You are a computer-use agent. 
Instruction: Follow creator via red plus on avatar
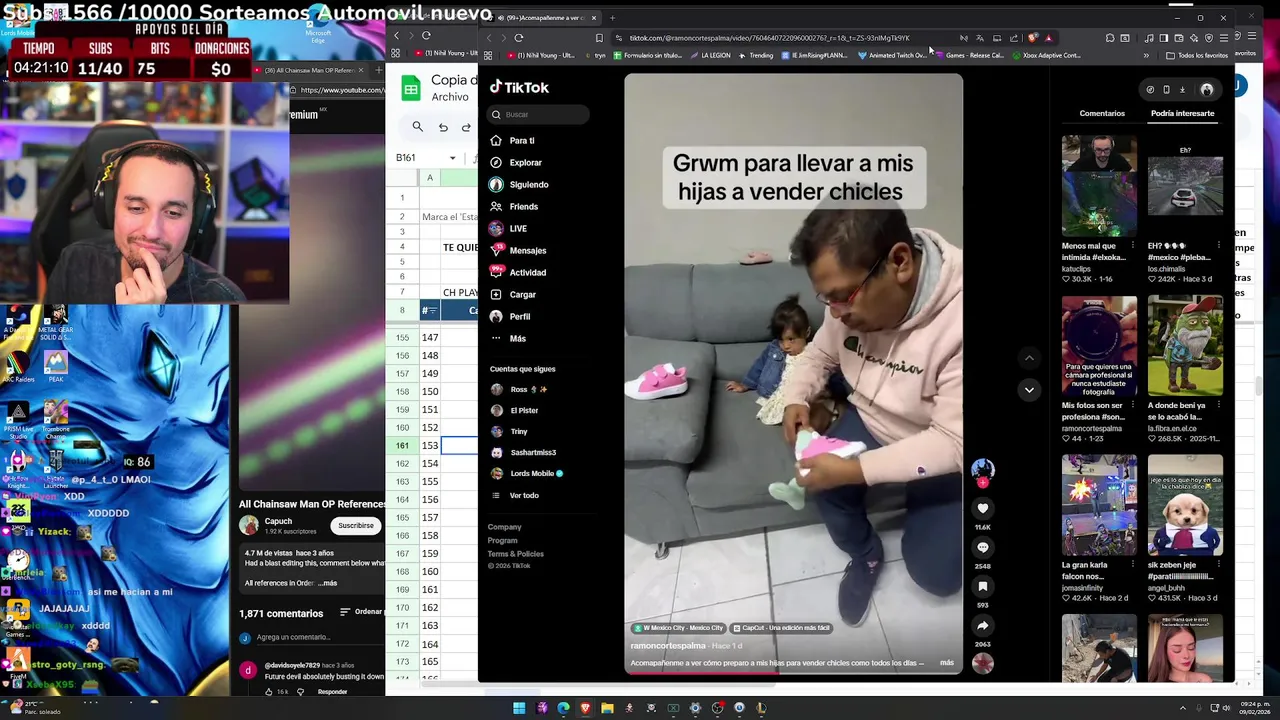pyautogui.click(x=983, y=483)
